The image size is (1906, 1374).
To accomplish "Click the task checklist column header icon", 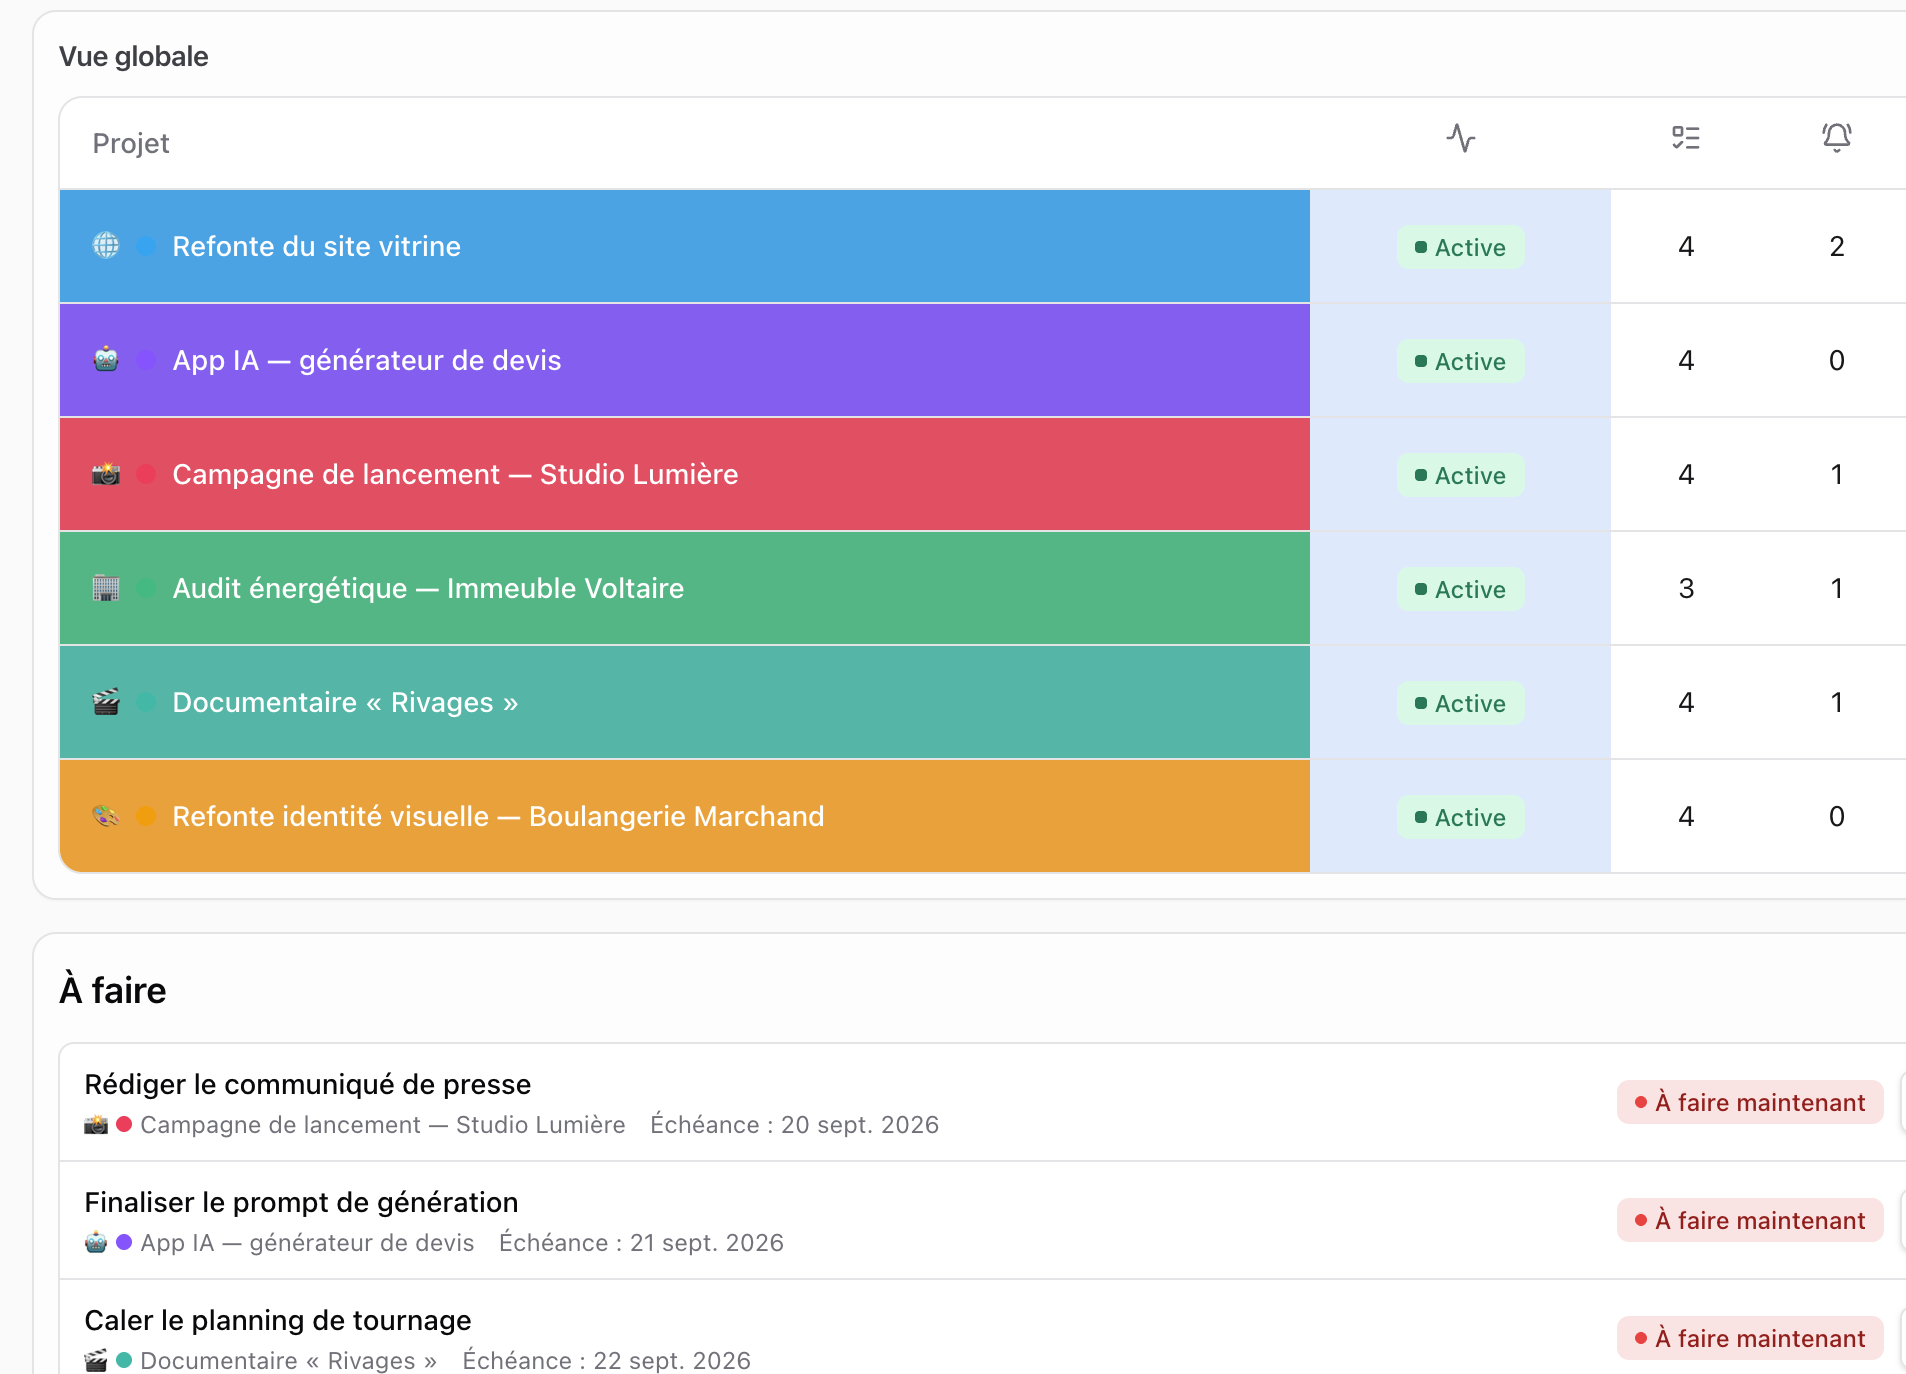I will click(1686, 138).
